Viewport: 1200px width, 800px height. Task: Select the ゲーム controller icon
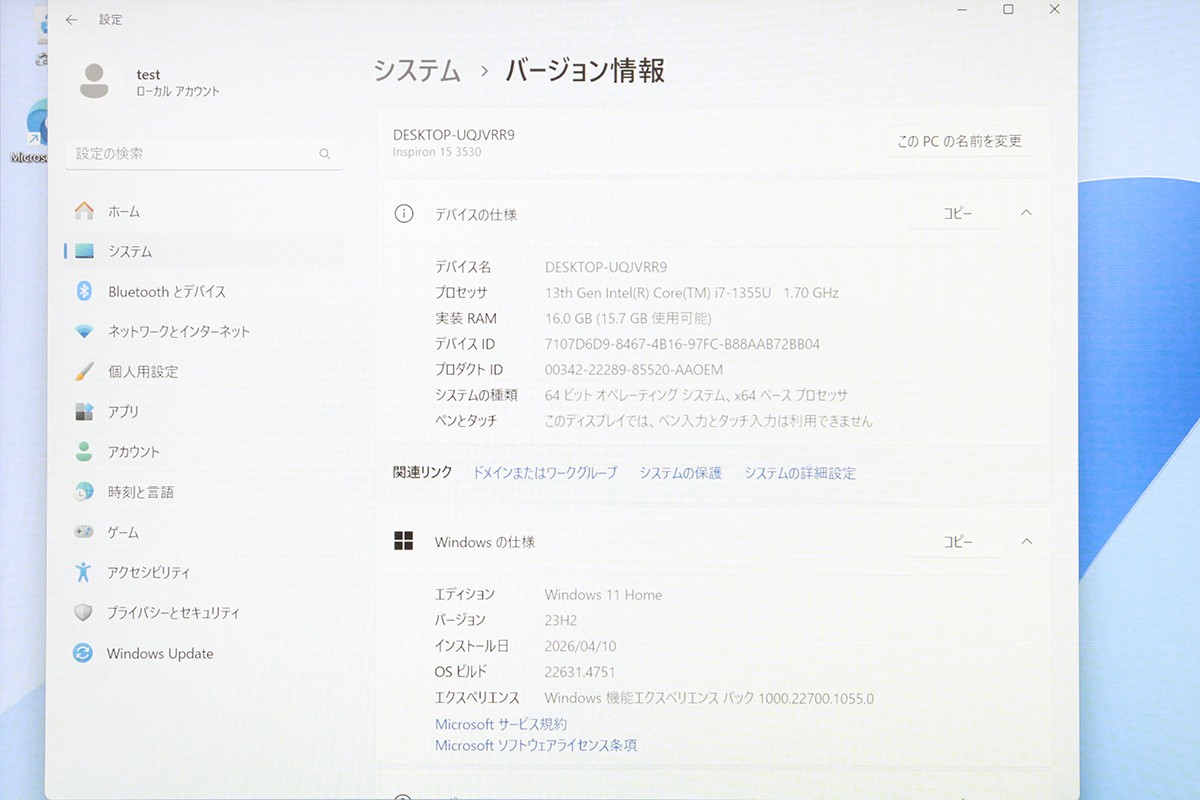click(x=84, y=532)
